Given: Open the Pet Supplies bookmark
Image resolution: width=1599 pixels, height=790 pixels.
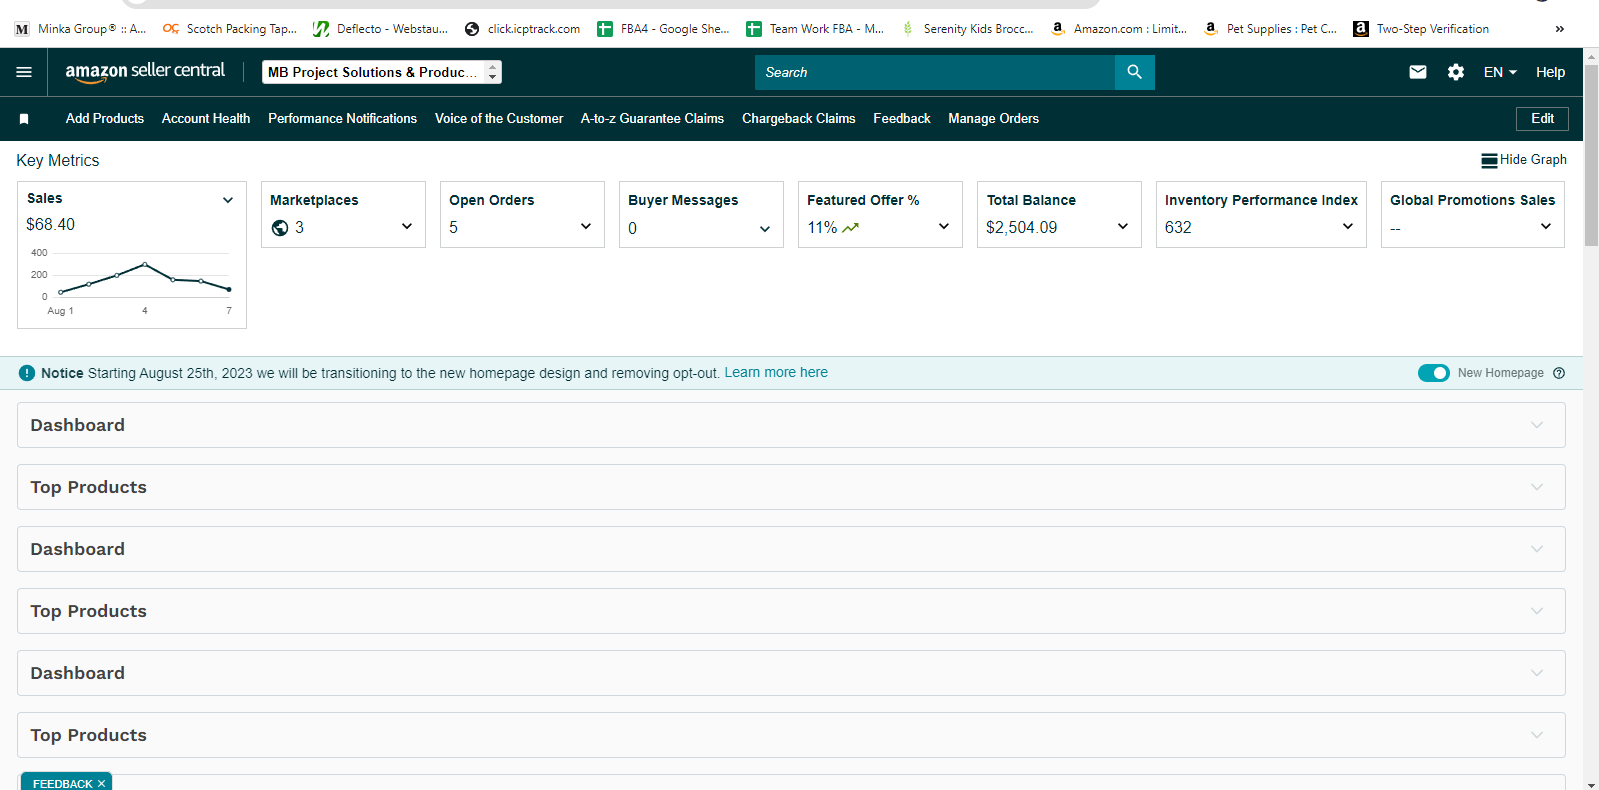Looking at the screenshot, I should coord(1270,29).
